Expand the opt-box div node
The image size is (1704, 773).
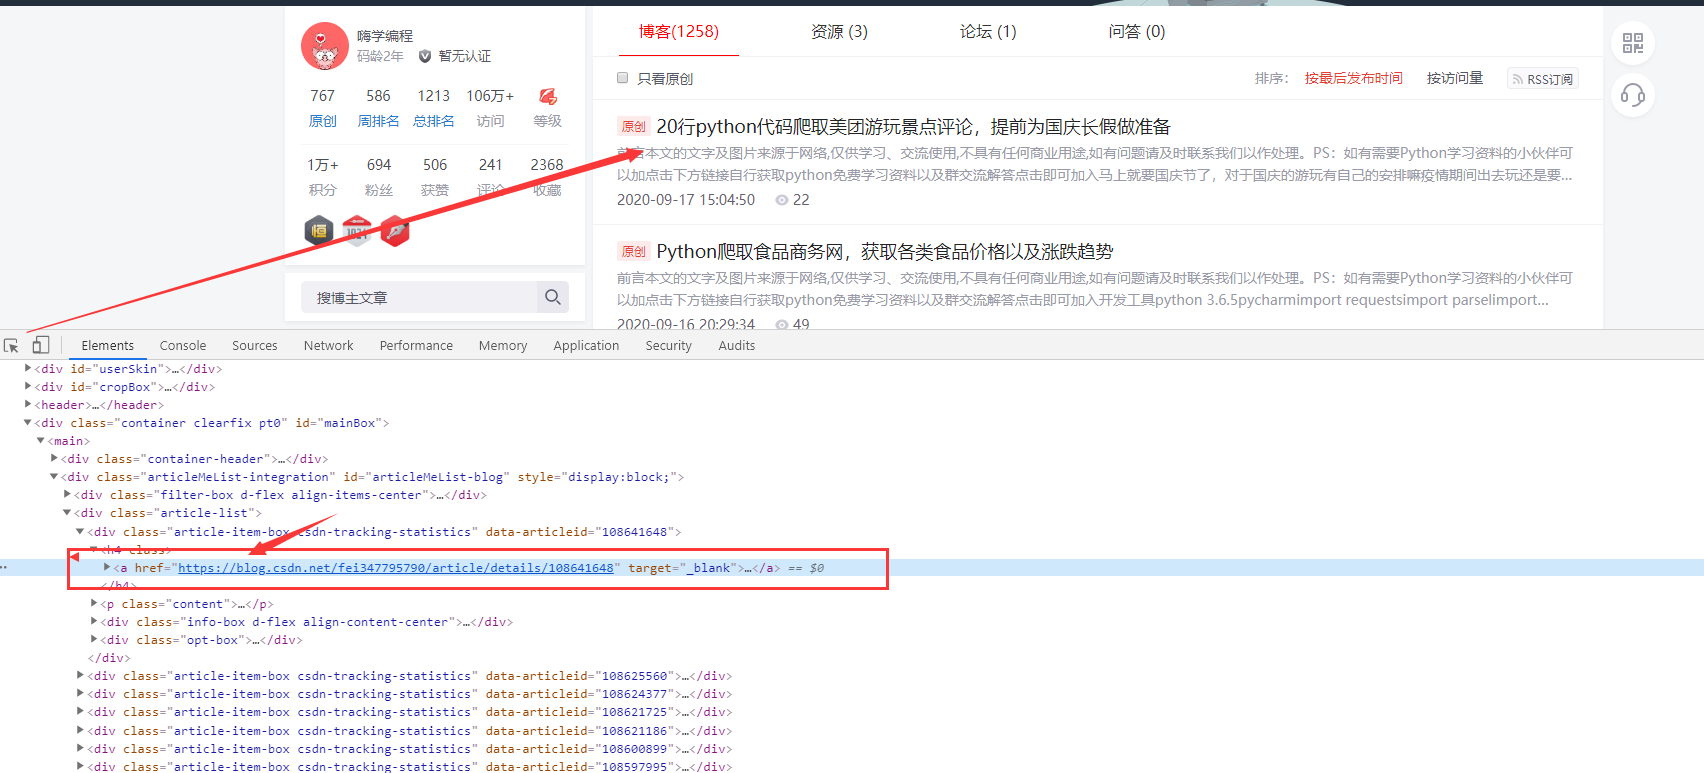[94, 640]
